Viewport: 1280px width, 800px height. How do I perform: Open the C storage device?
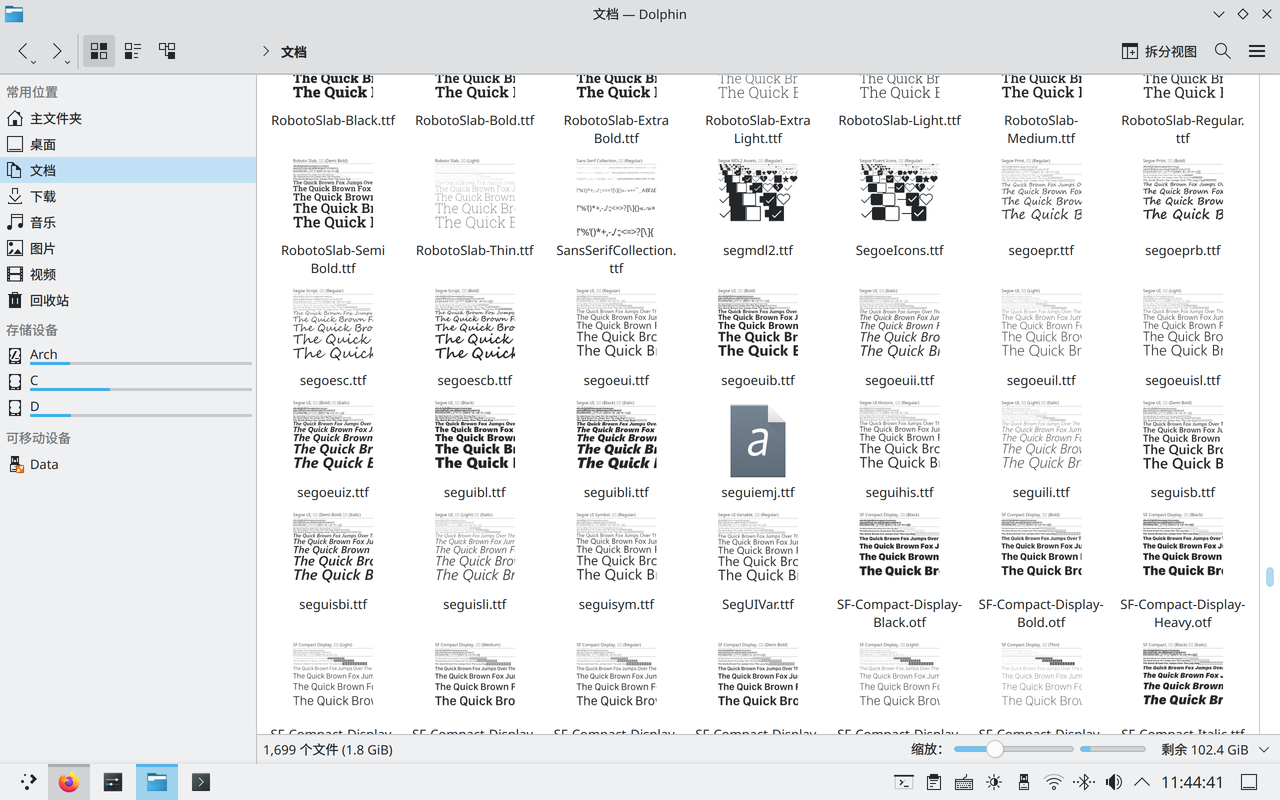[x=128, y=381]
